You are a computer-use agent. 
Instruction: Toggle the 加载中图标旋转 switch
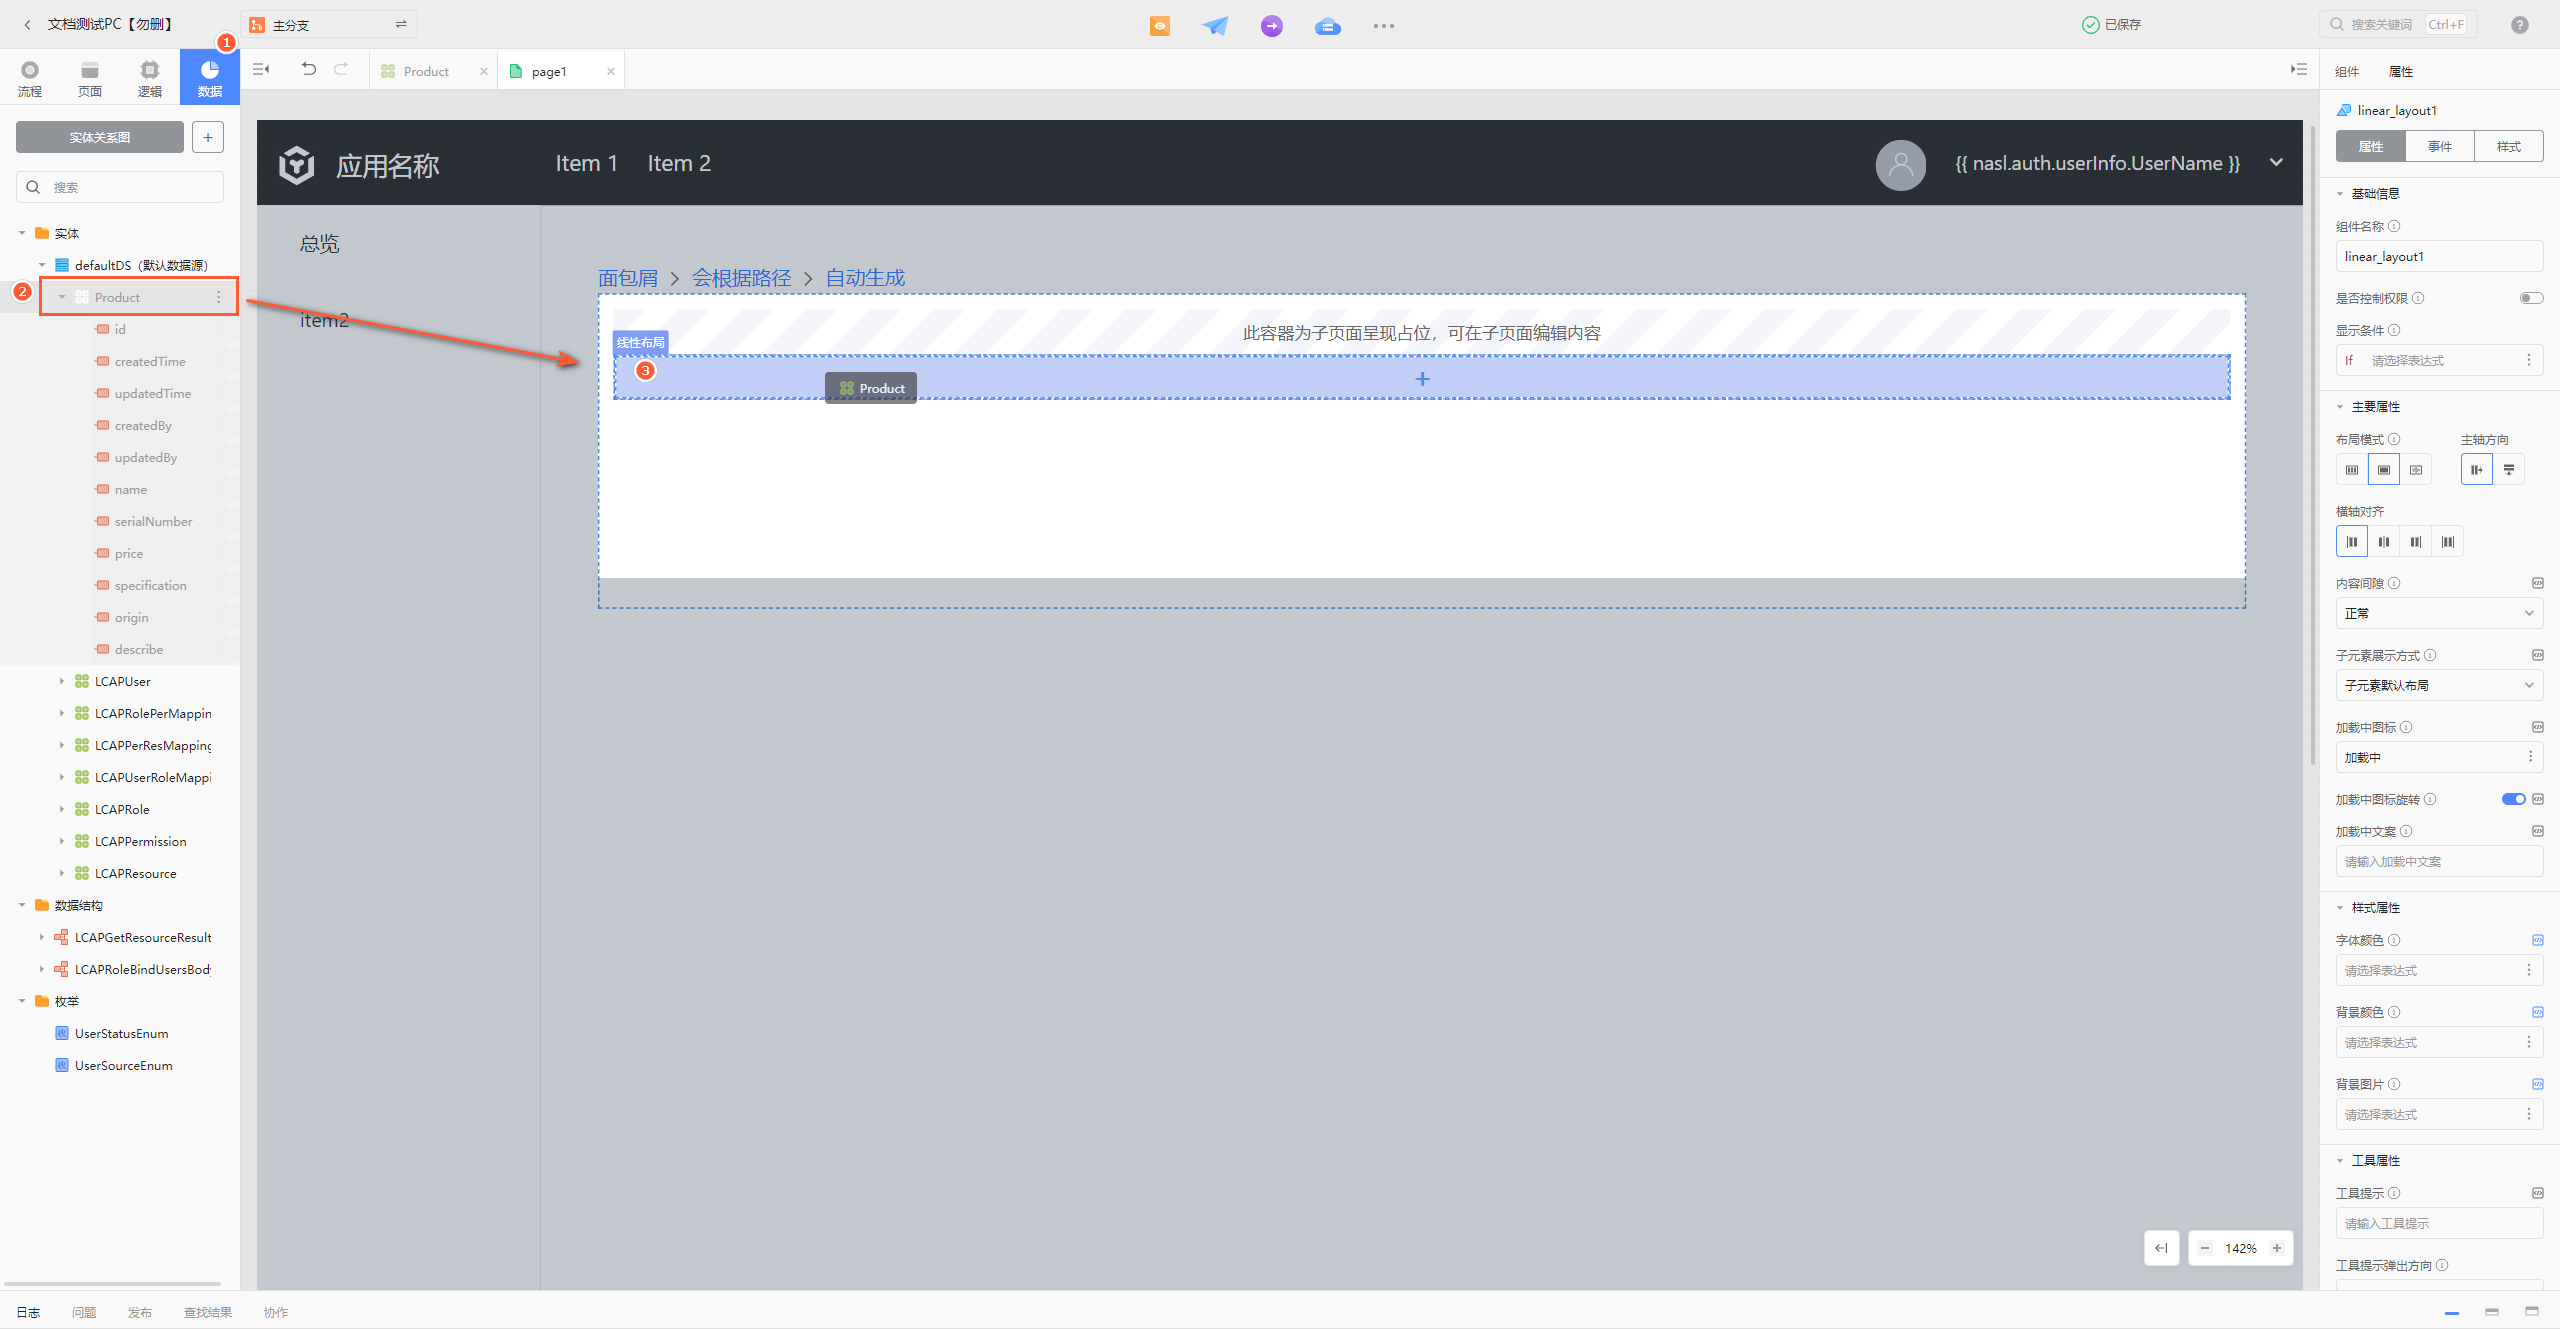2513,799
